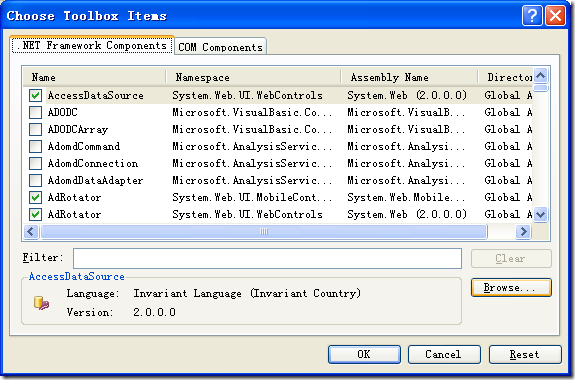575x380 pixels.
Task: Click Microsoft.AnalysisServic... namespace in AdomdDataAdapter row
Action: 252,180
